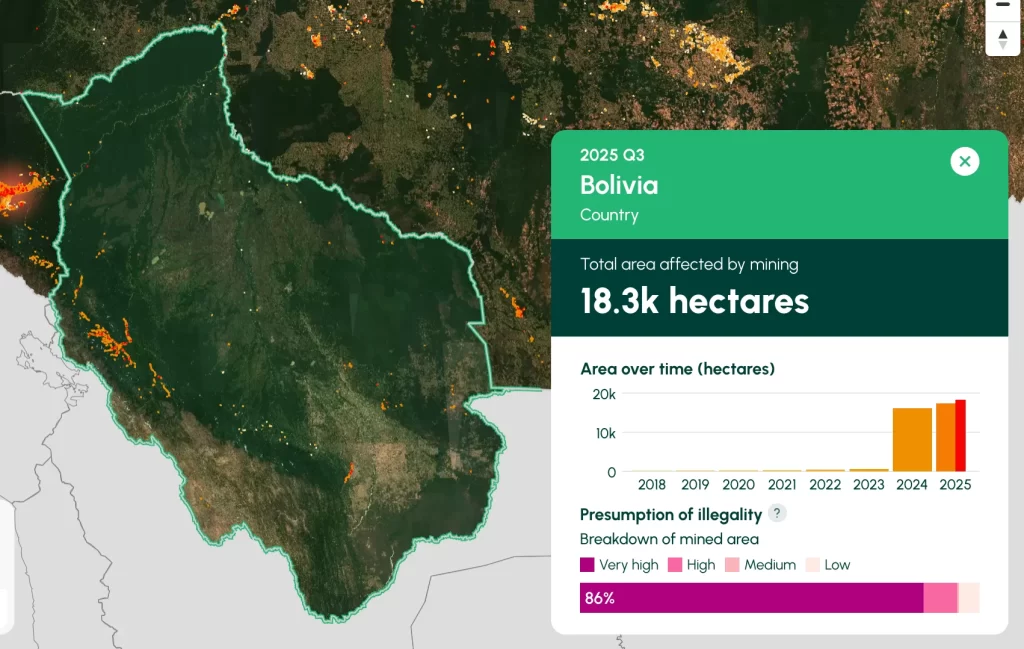The width and height of the screenshot is (1024, 649).
Task: Open help for Presumption of illegality
Action: coord(777,514)
